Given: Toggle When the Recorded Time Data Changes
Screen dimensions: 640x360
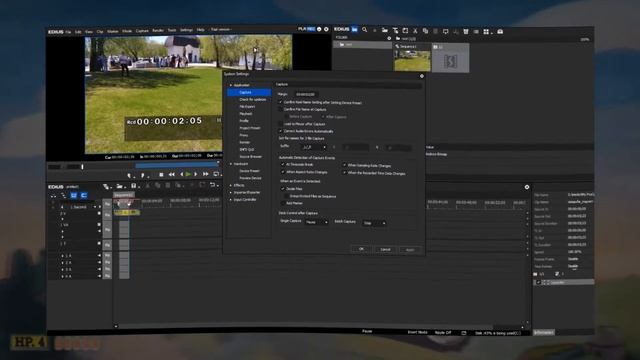Looking at the screenshot, I should [x=344, y=173].
